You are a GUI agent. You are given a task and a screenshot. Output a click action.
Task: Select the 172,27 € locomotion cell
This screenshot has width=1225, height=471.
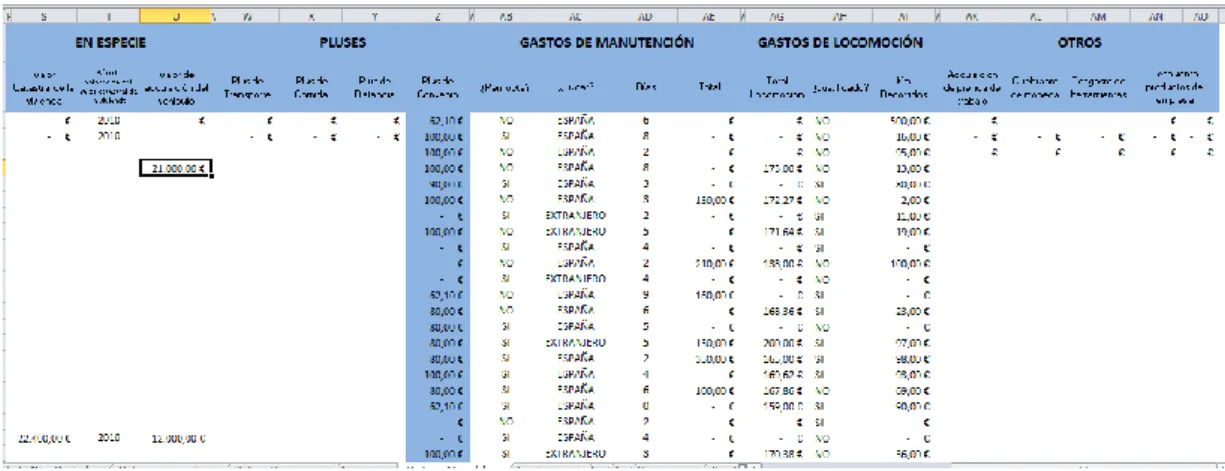click(x=778, y=201)
